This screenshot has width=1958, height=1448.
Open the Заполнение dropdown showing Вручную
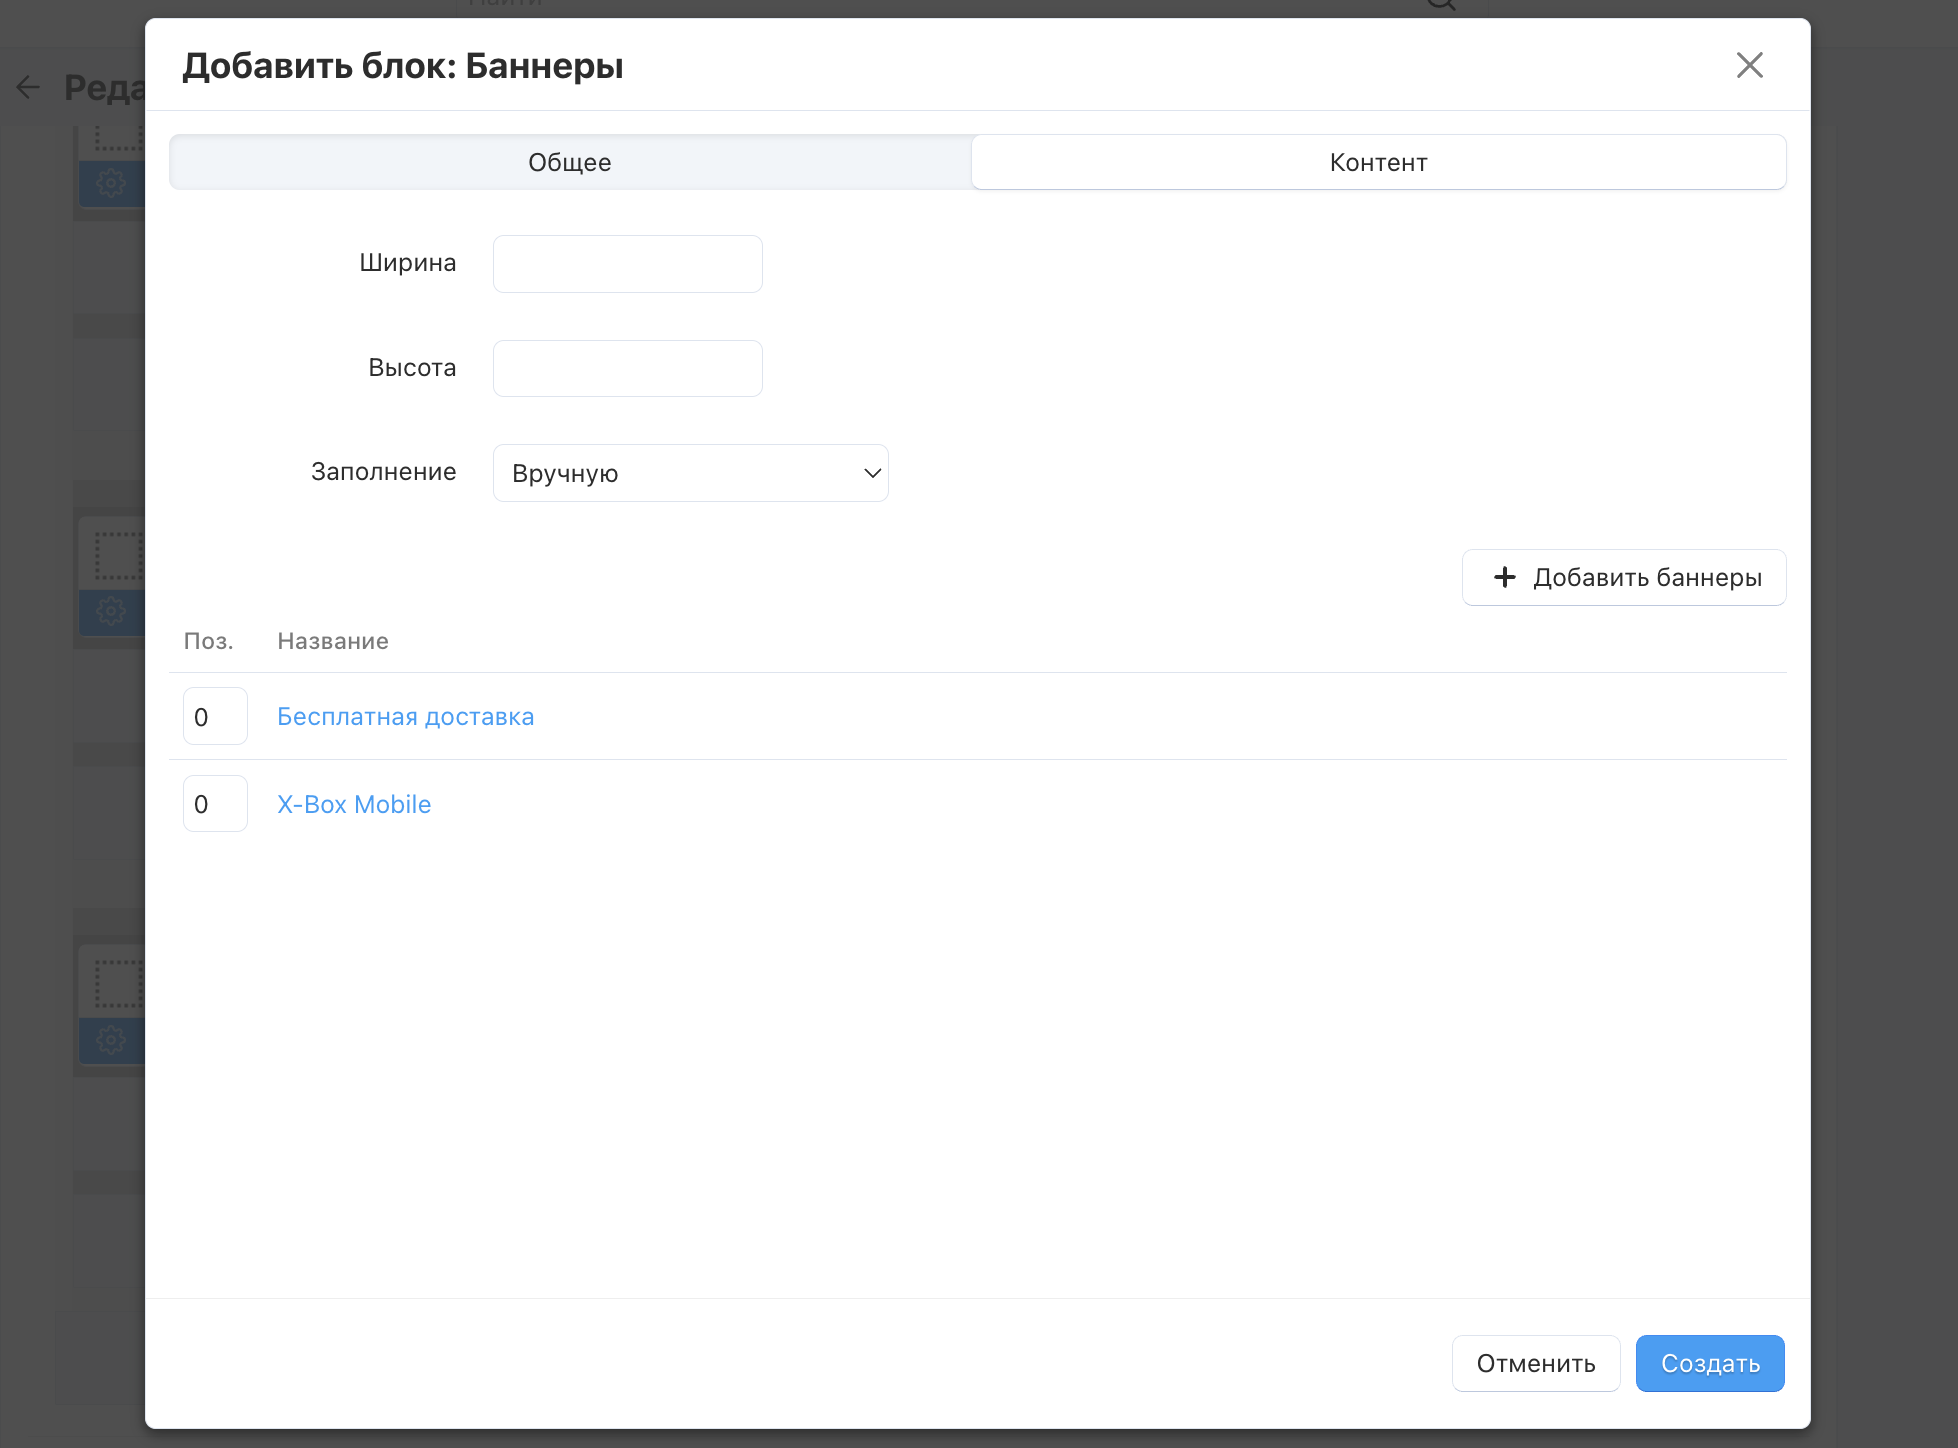(x=690, y=473)
